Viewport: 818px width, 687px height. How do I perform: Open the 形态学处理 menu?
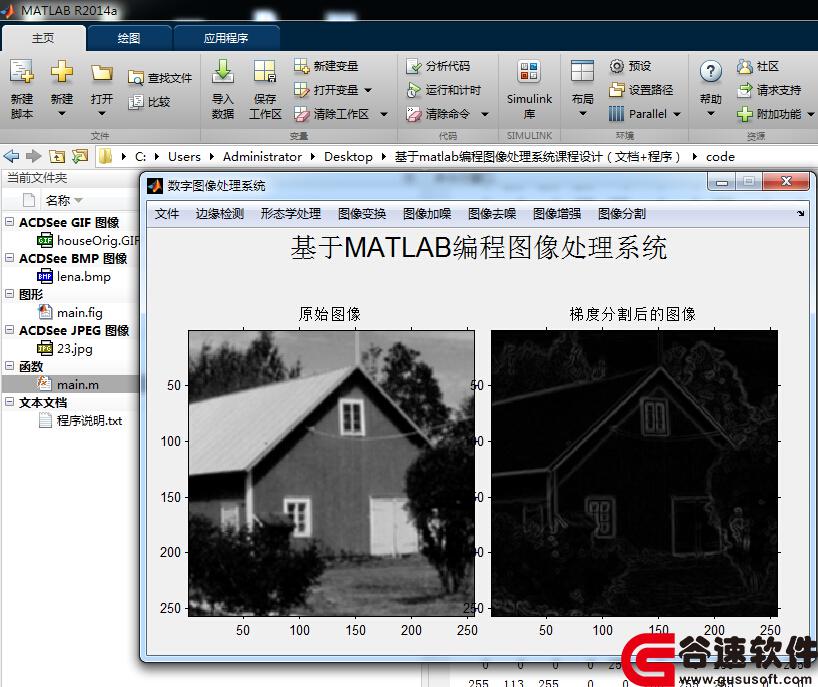[291, 213]
